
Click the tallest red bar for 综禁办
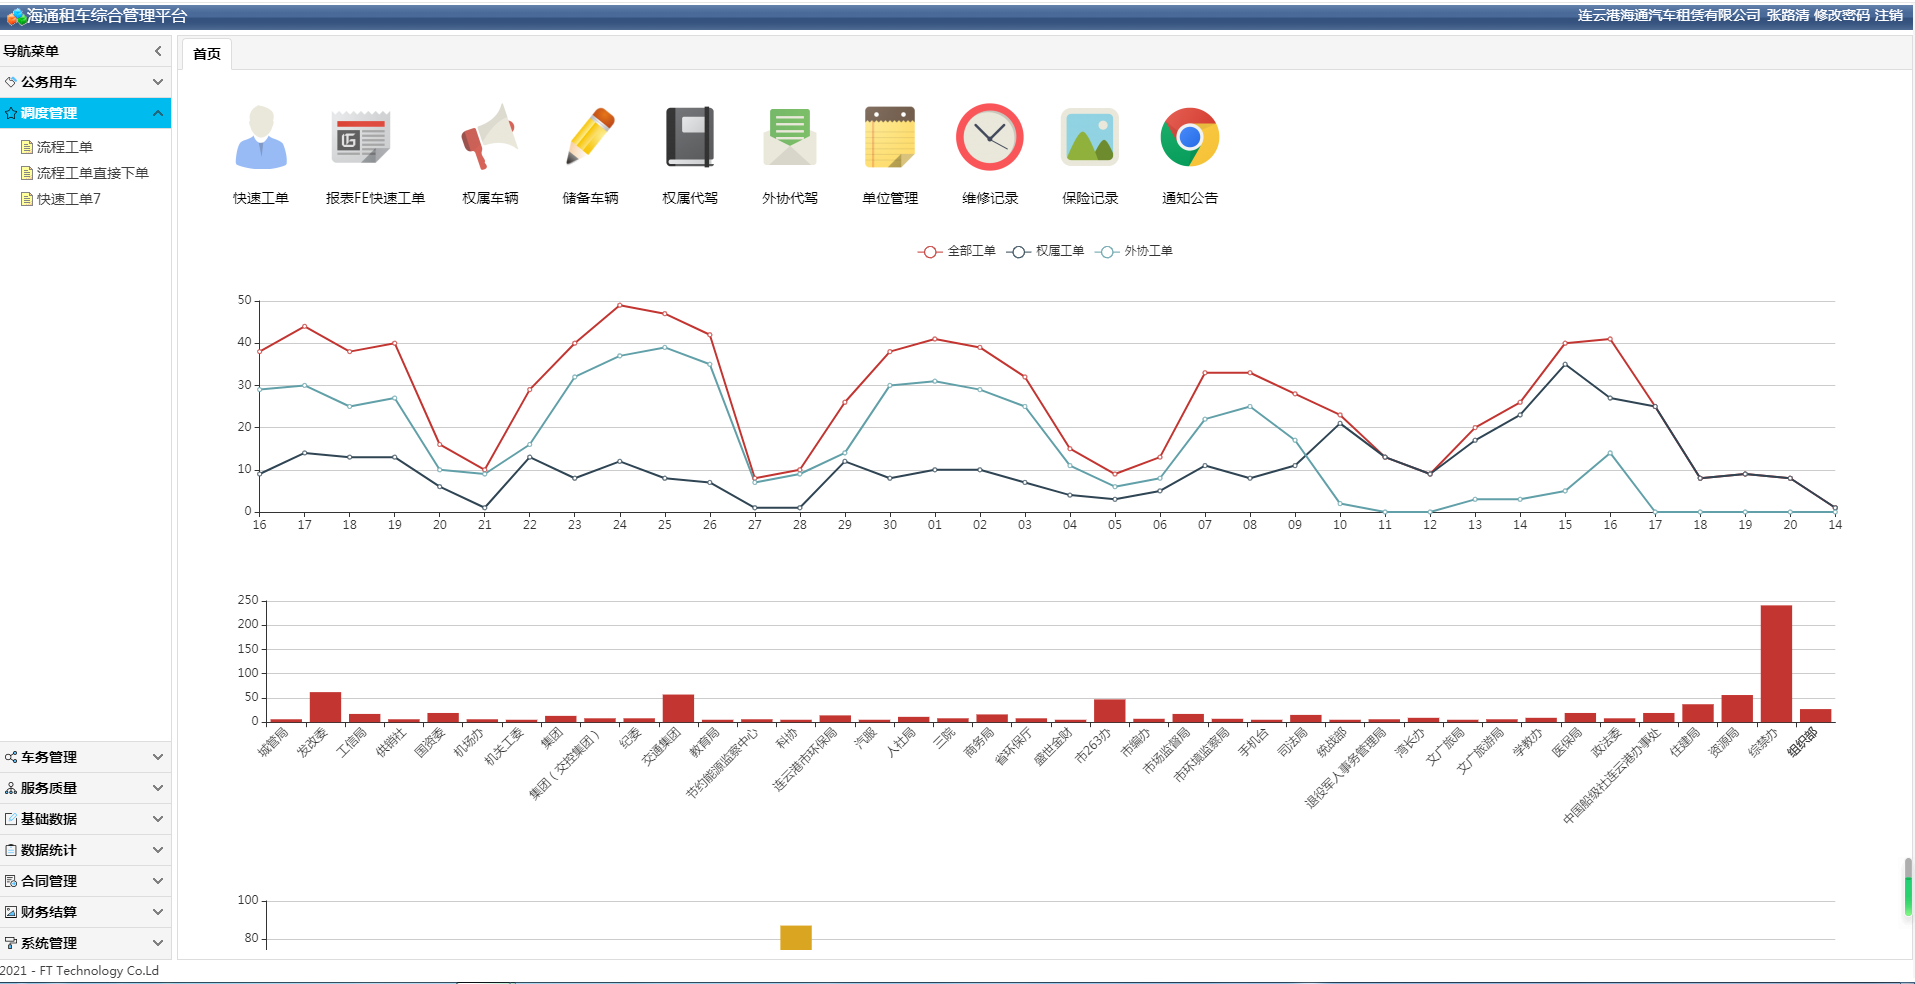(1776, 663)
